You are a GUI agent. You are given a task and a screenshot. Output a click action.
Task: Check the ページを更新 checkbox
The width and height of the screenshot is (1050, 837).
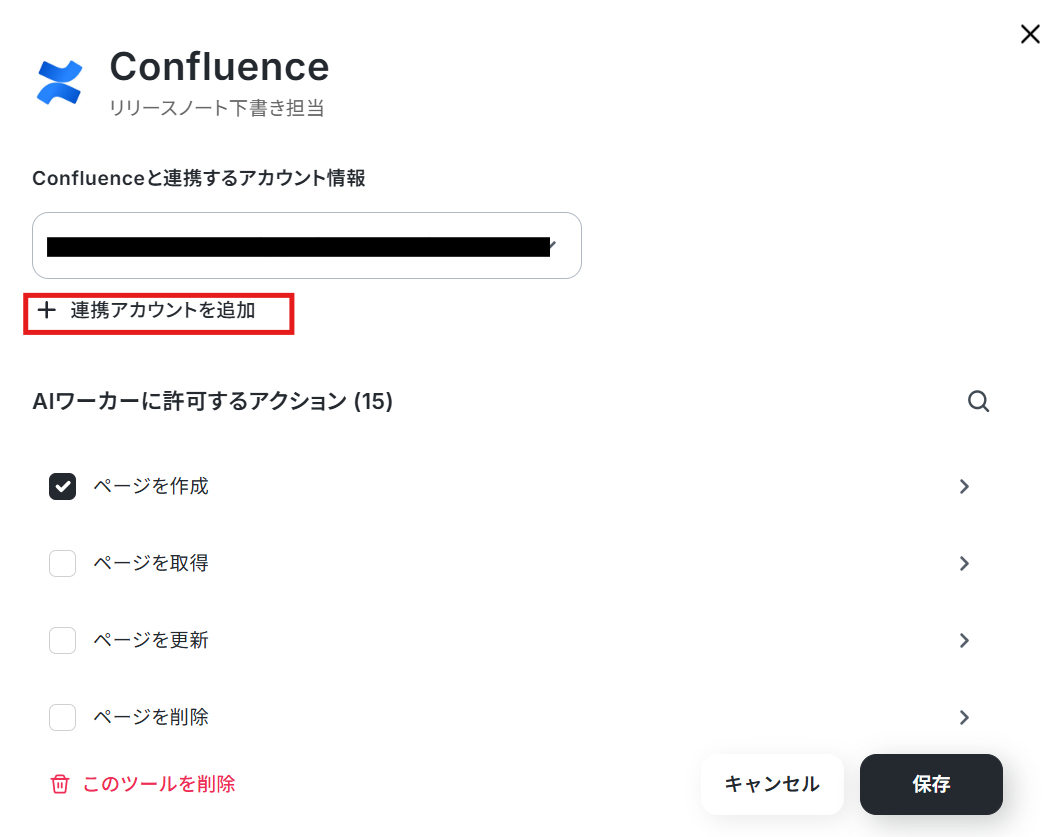click(x=62, y=641)
